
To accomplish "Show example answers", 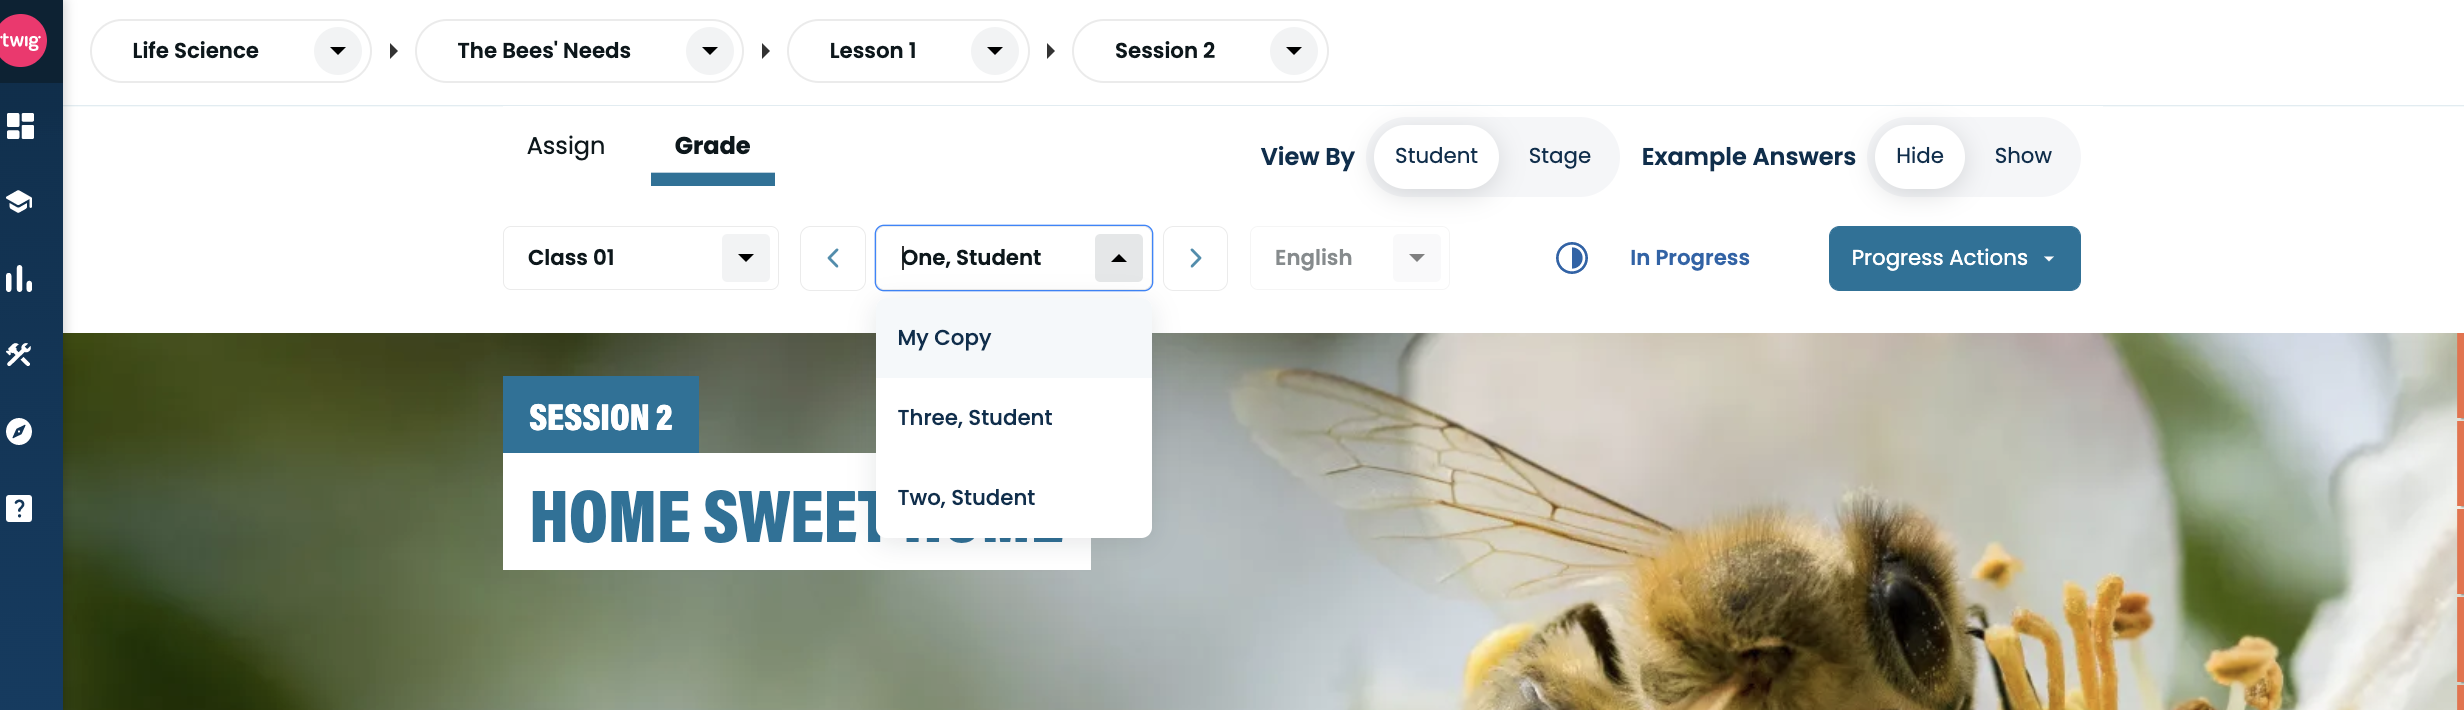I will click(x=2022, y=156).
